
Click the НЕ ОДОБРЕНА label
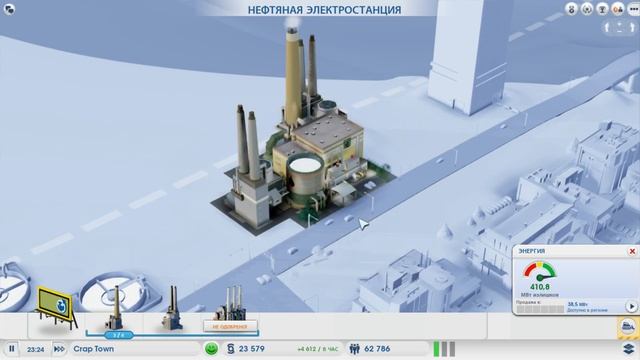(230, 327)
